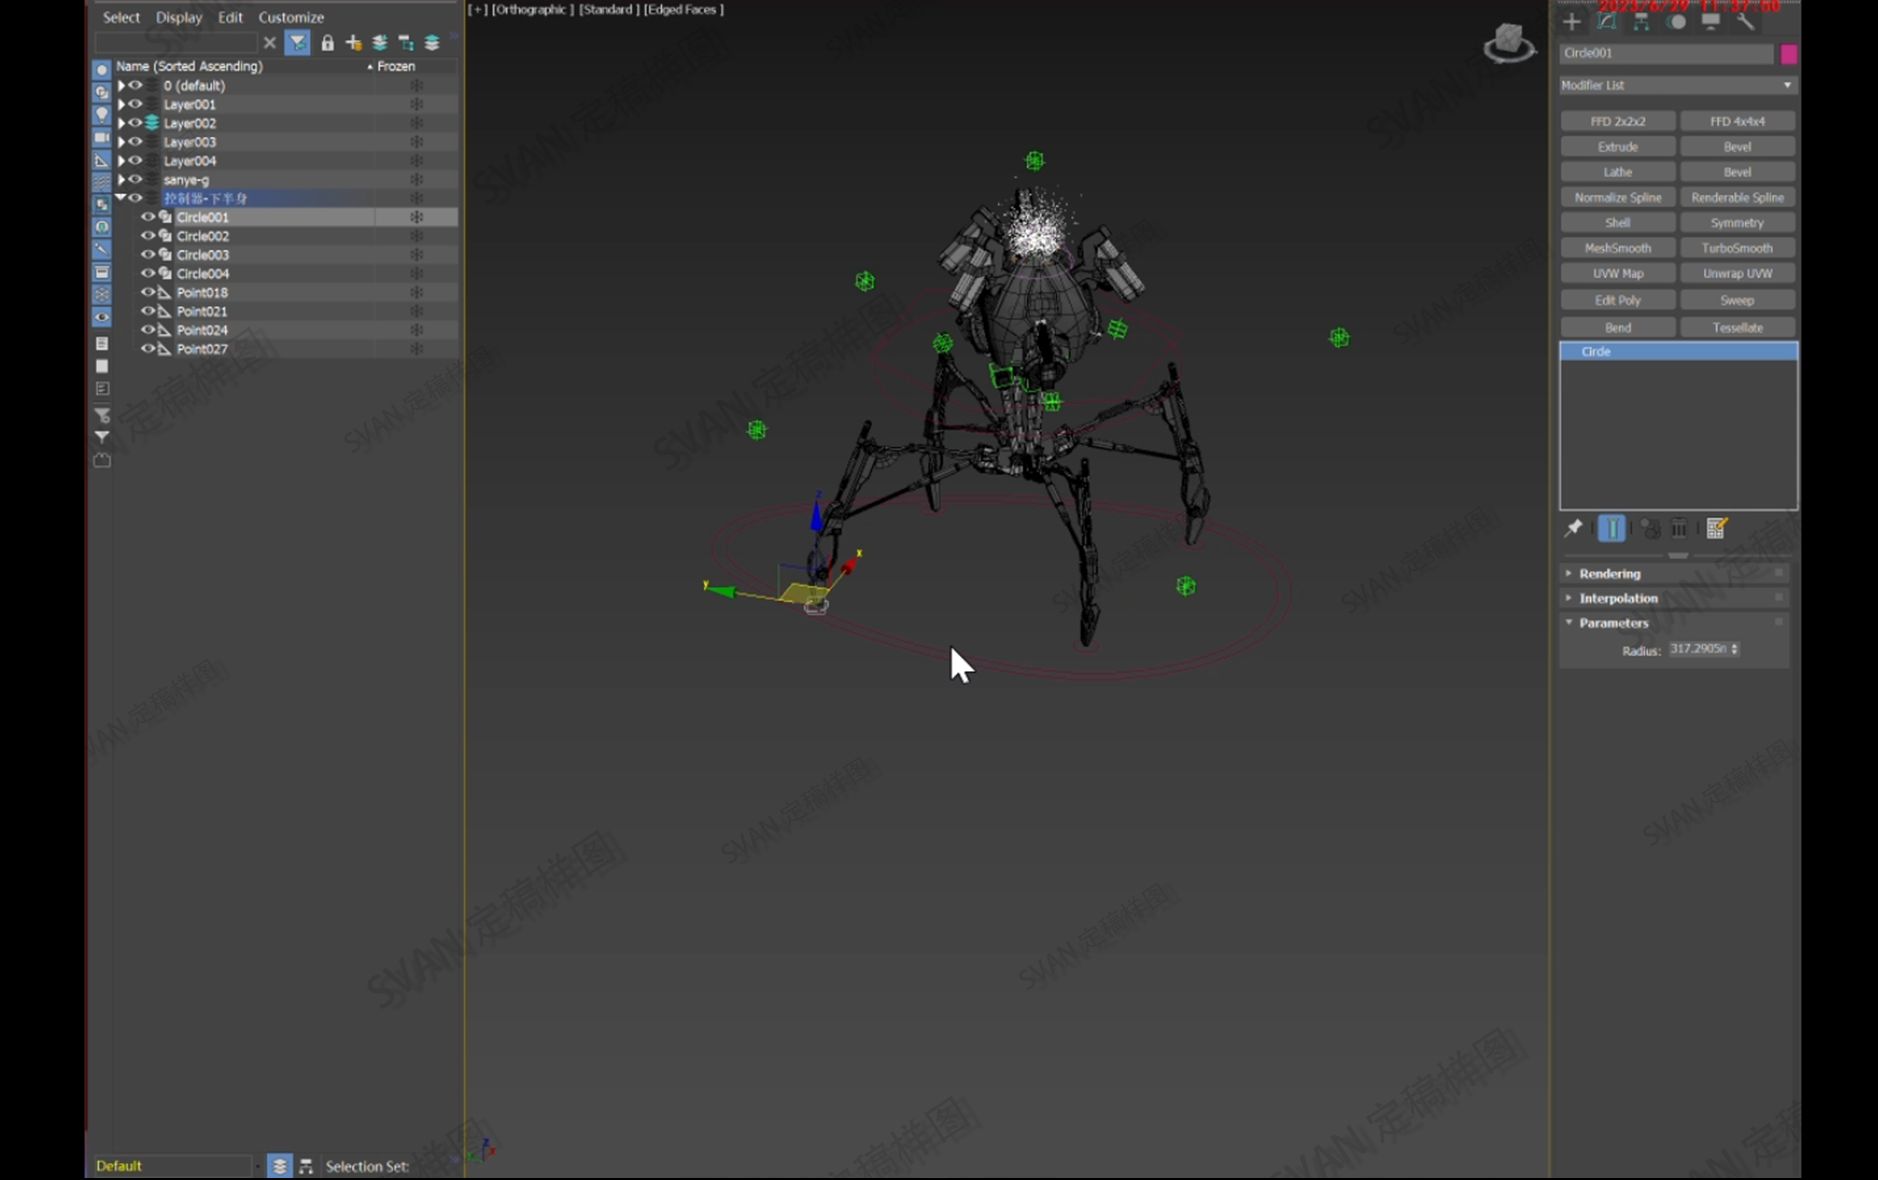Click the Configure Modifier Sets icon

coord(1716,528)
